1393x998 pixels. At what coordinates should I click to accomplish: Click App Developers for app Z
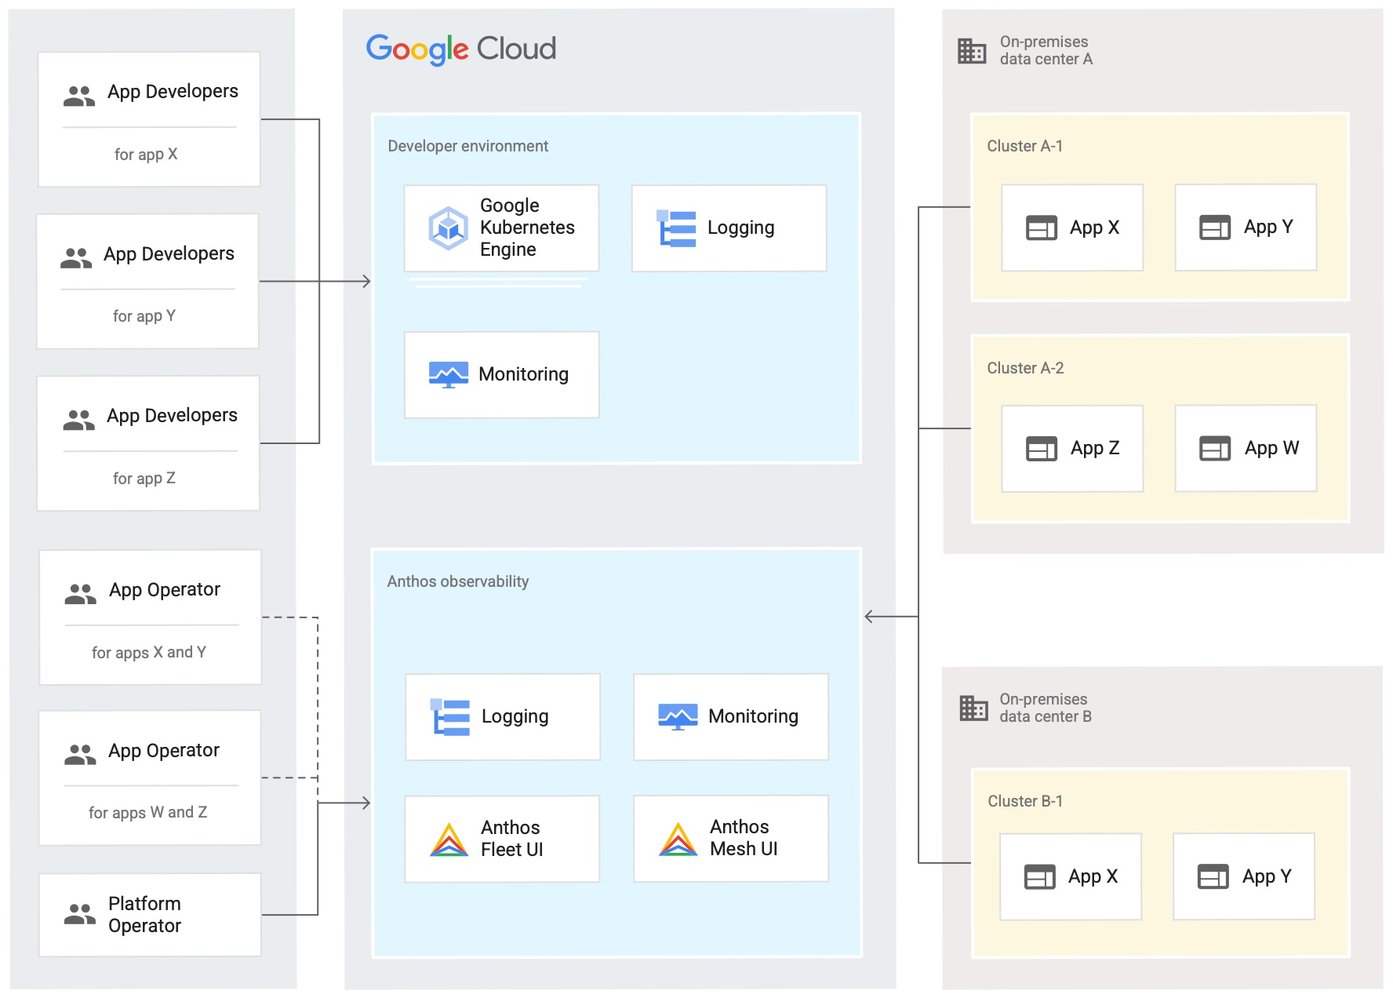pos(148,443)
